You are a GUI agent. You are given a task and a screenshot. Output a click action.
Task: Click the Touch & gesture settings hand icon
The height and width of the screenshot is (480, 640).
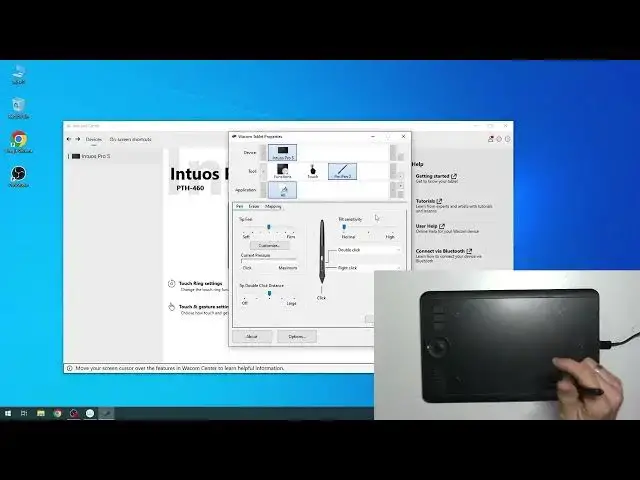pyautogui.click(x=172, y=307)
